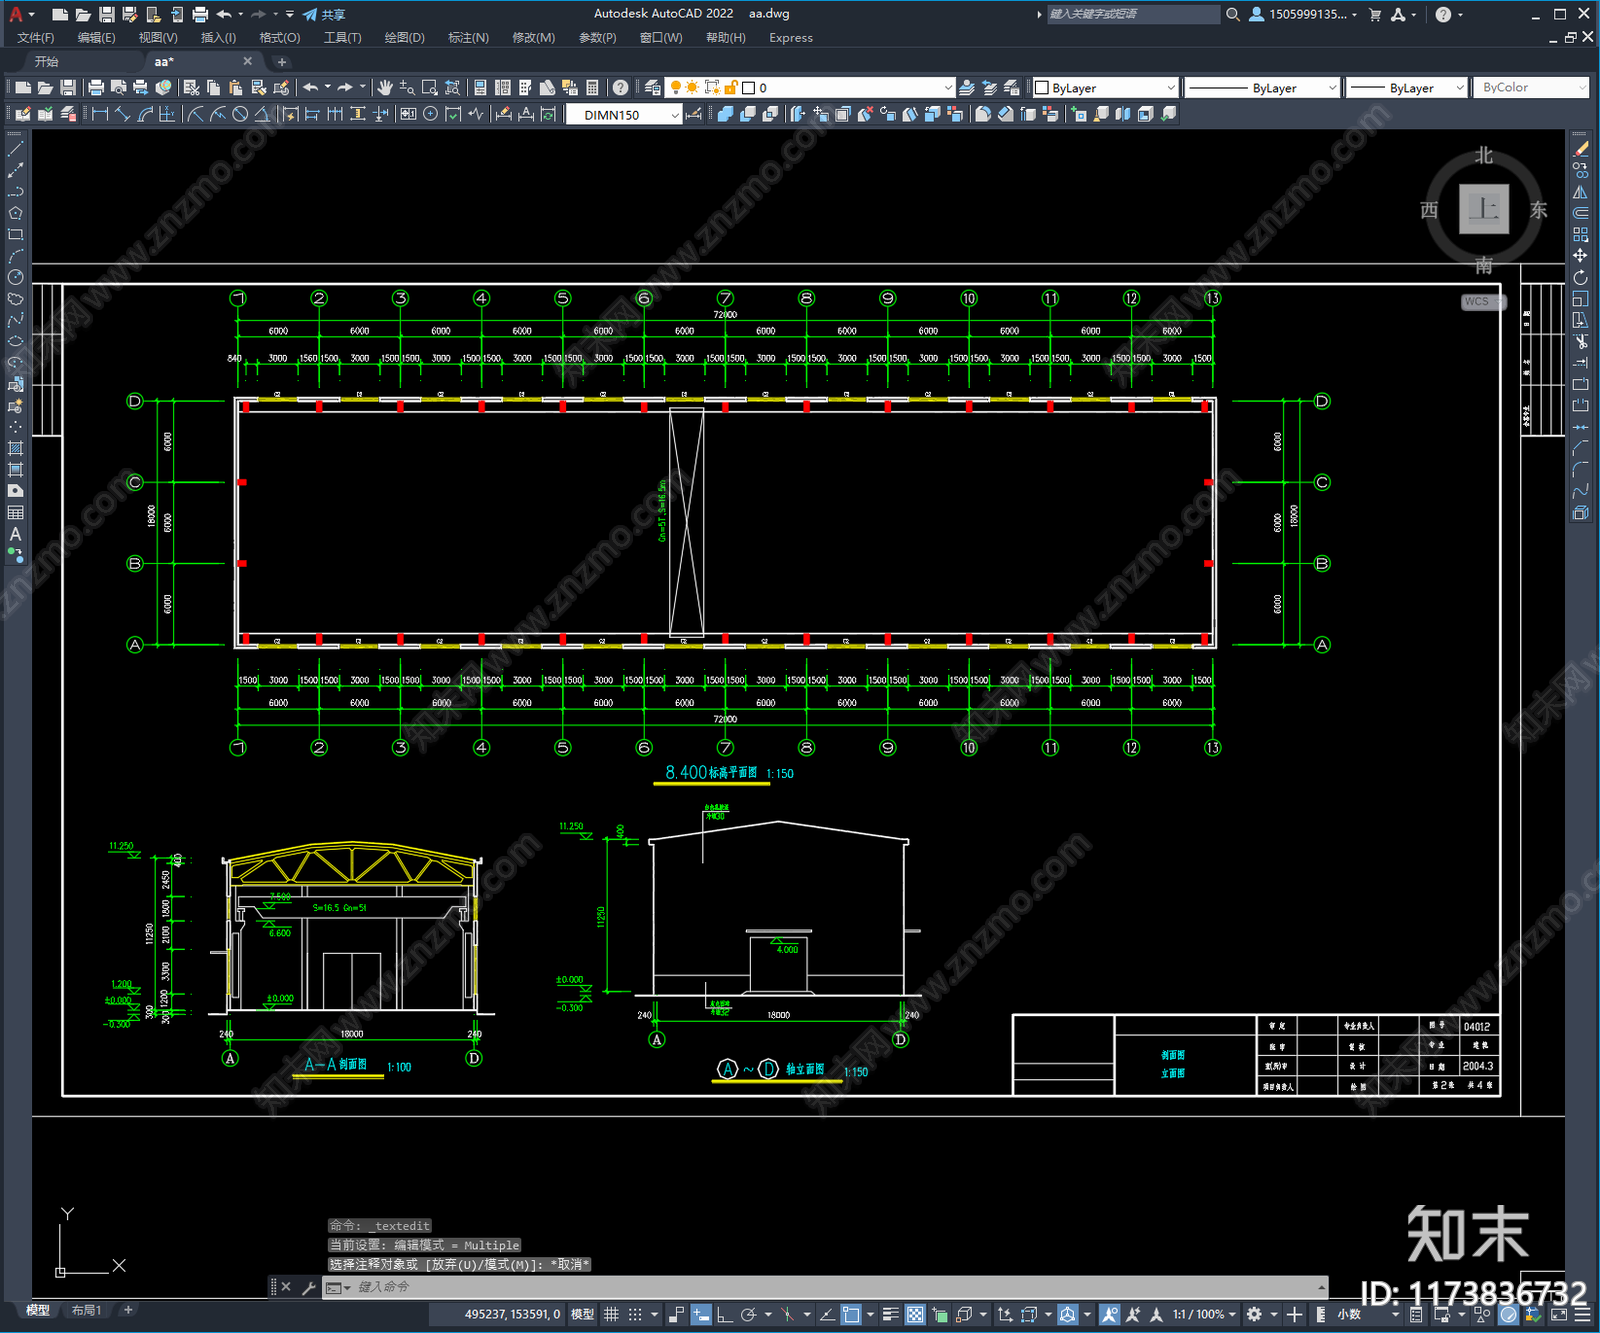
Task: Toggle Object Snap in status bar
Action: pos(851,1314)
